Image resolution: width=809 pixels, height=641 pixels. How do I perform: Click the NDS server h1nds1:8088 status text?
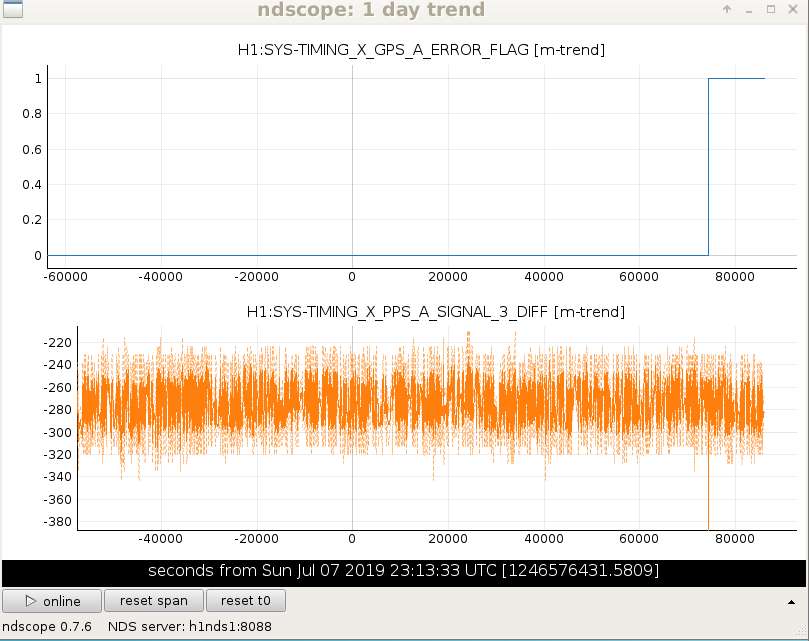189,627
